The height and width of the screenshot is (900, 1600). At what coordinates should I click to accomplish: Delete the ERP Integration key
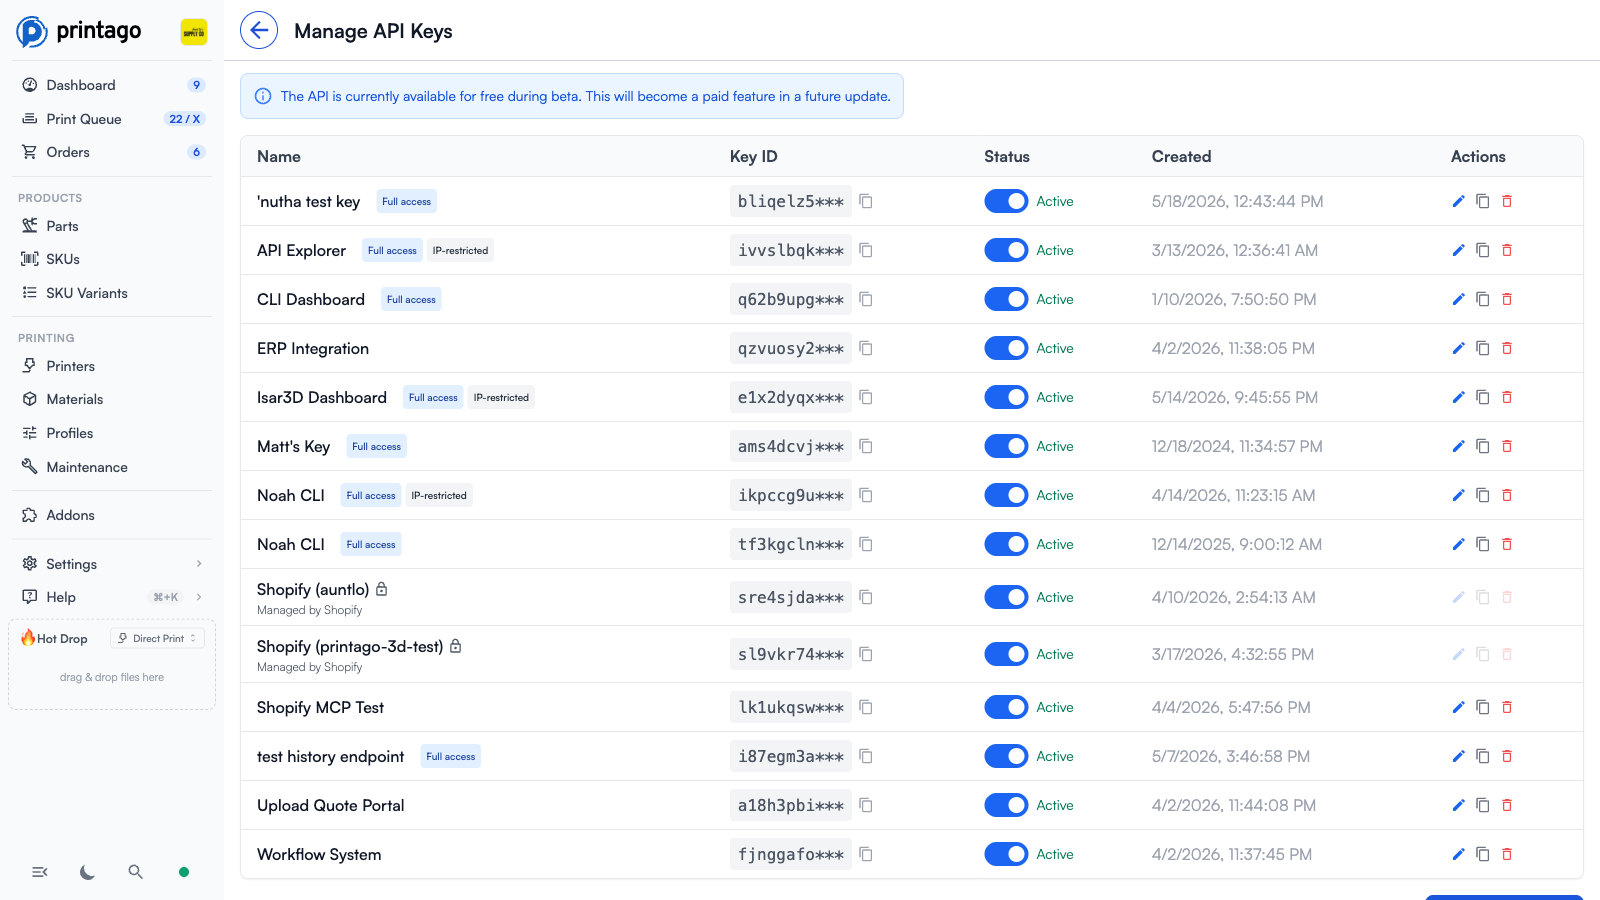click(1507, 349)
